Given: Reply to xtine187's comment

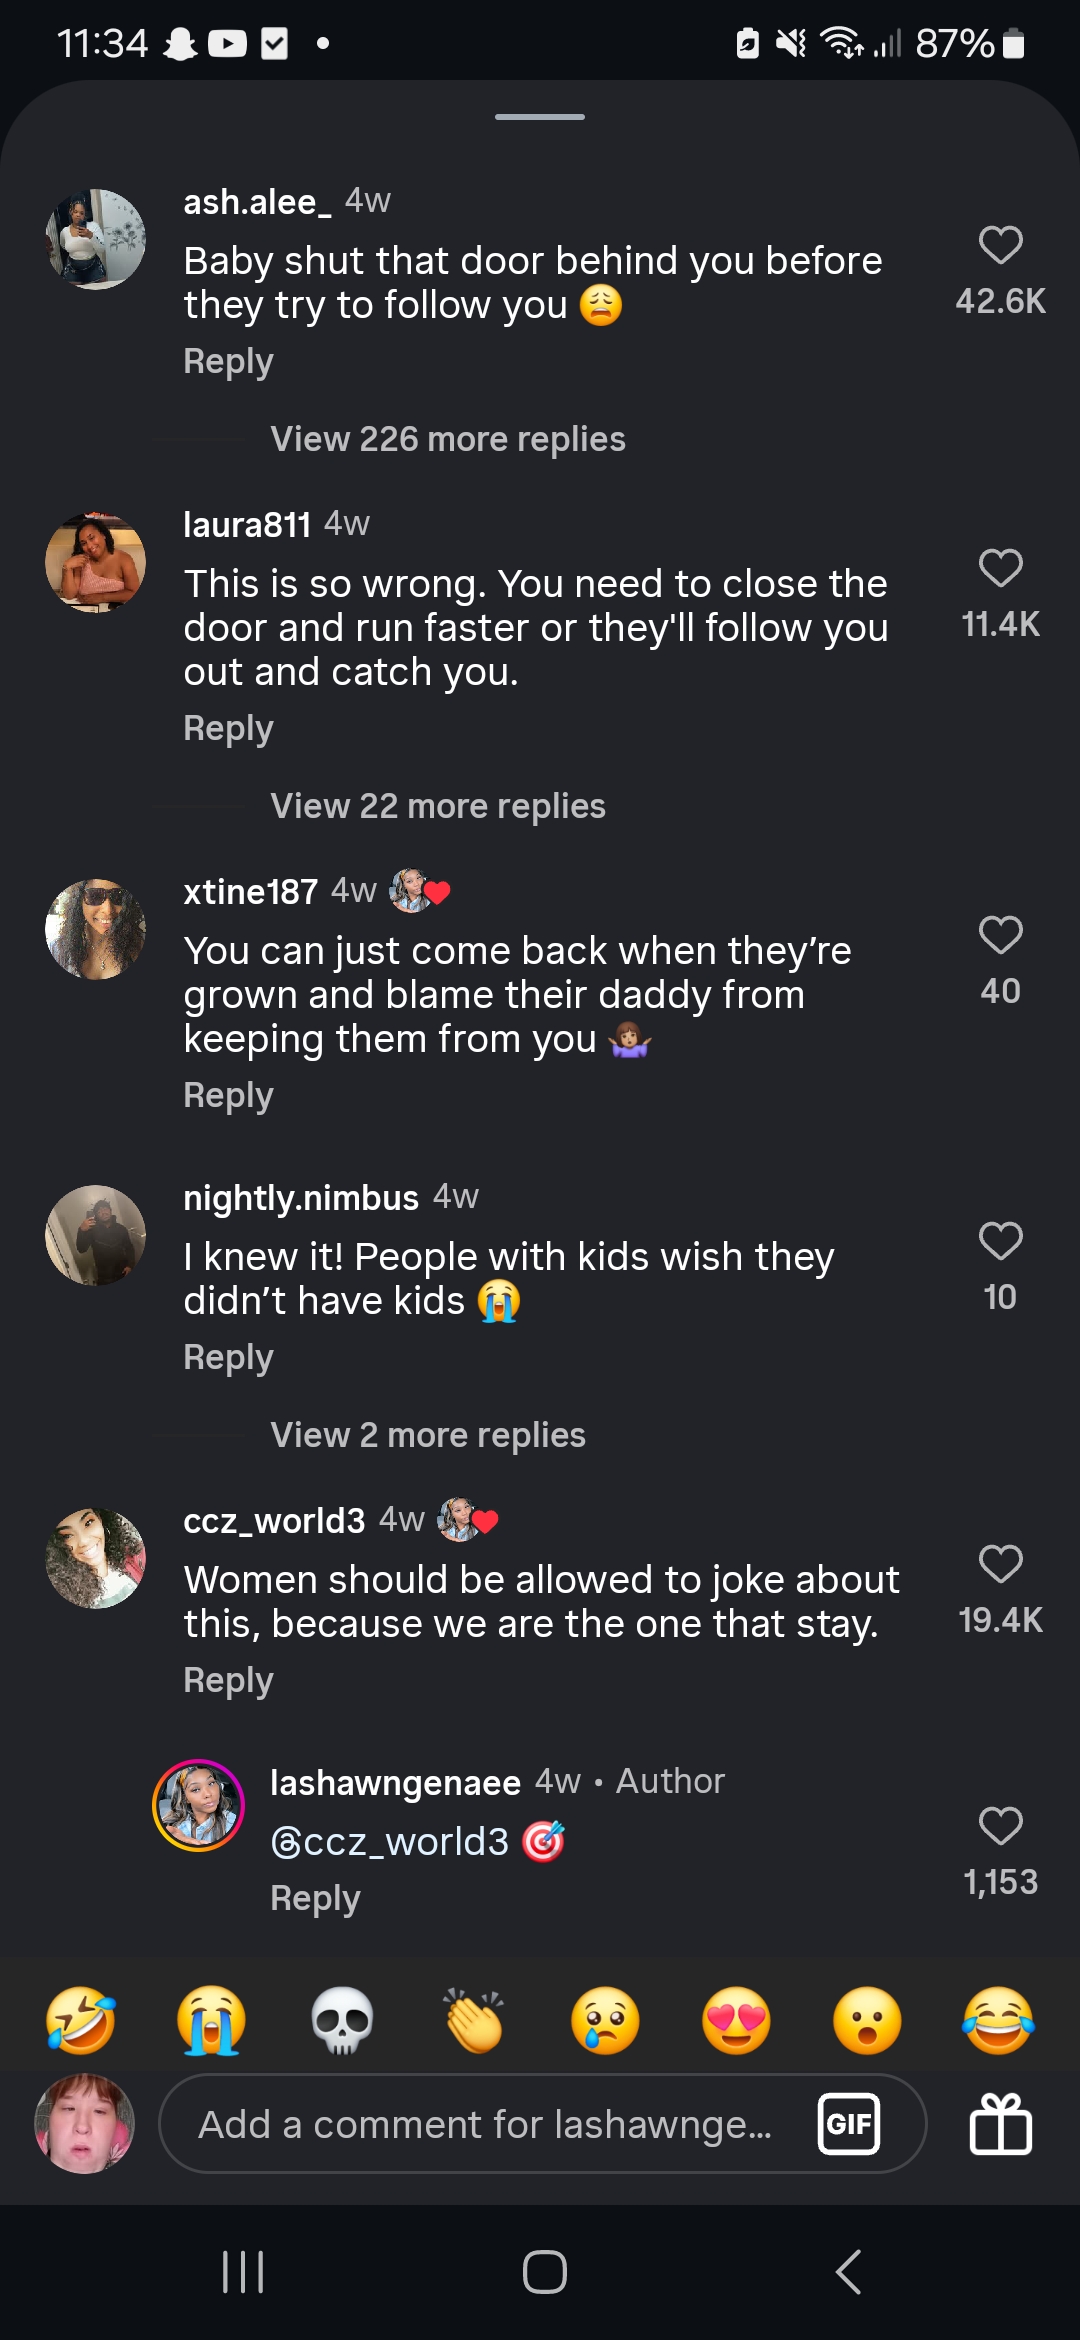Looking at the screenshot, I should [x=228, y=1096].
